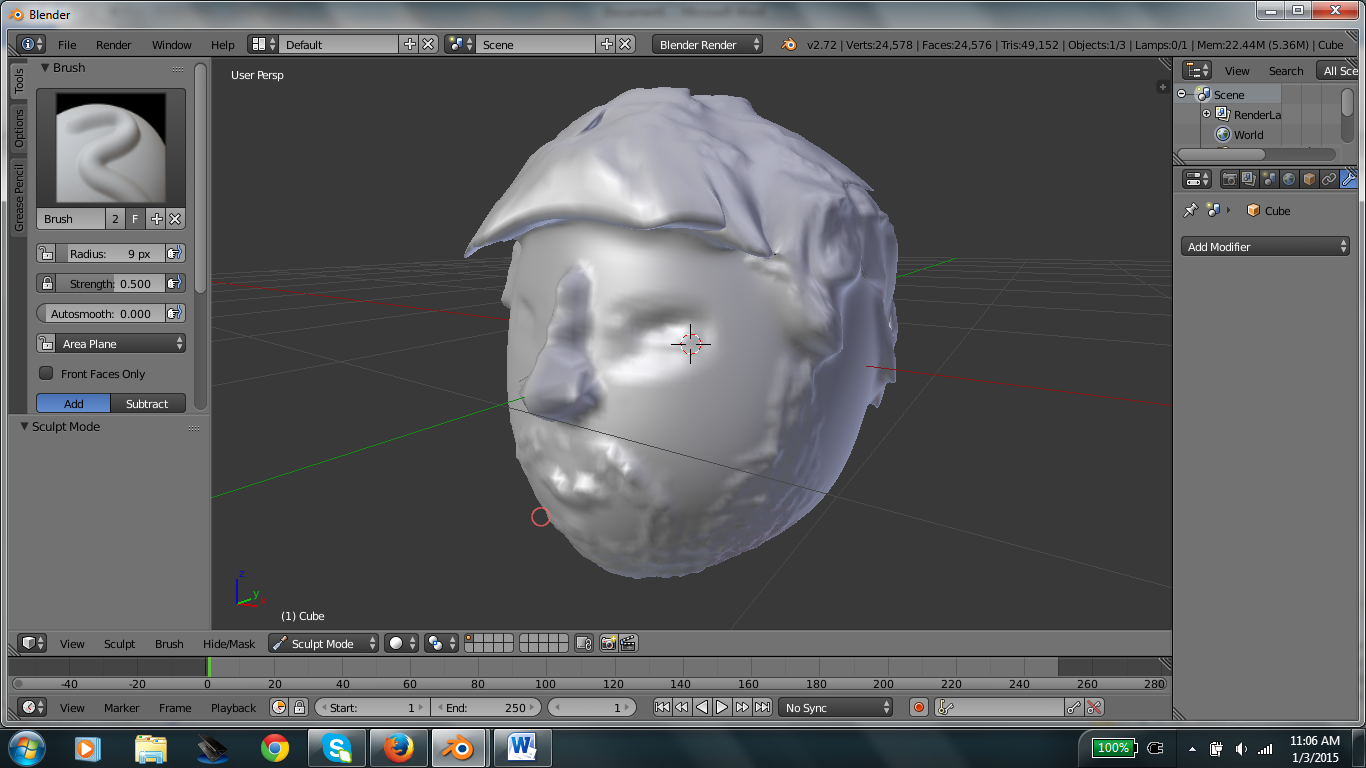
Task: Enable Front Faces Only checkbox
Action: (46, 373)
